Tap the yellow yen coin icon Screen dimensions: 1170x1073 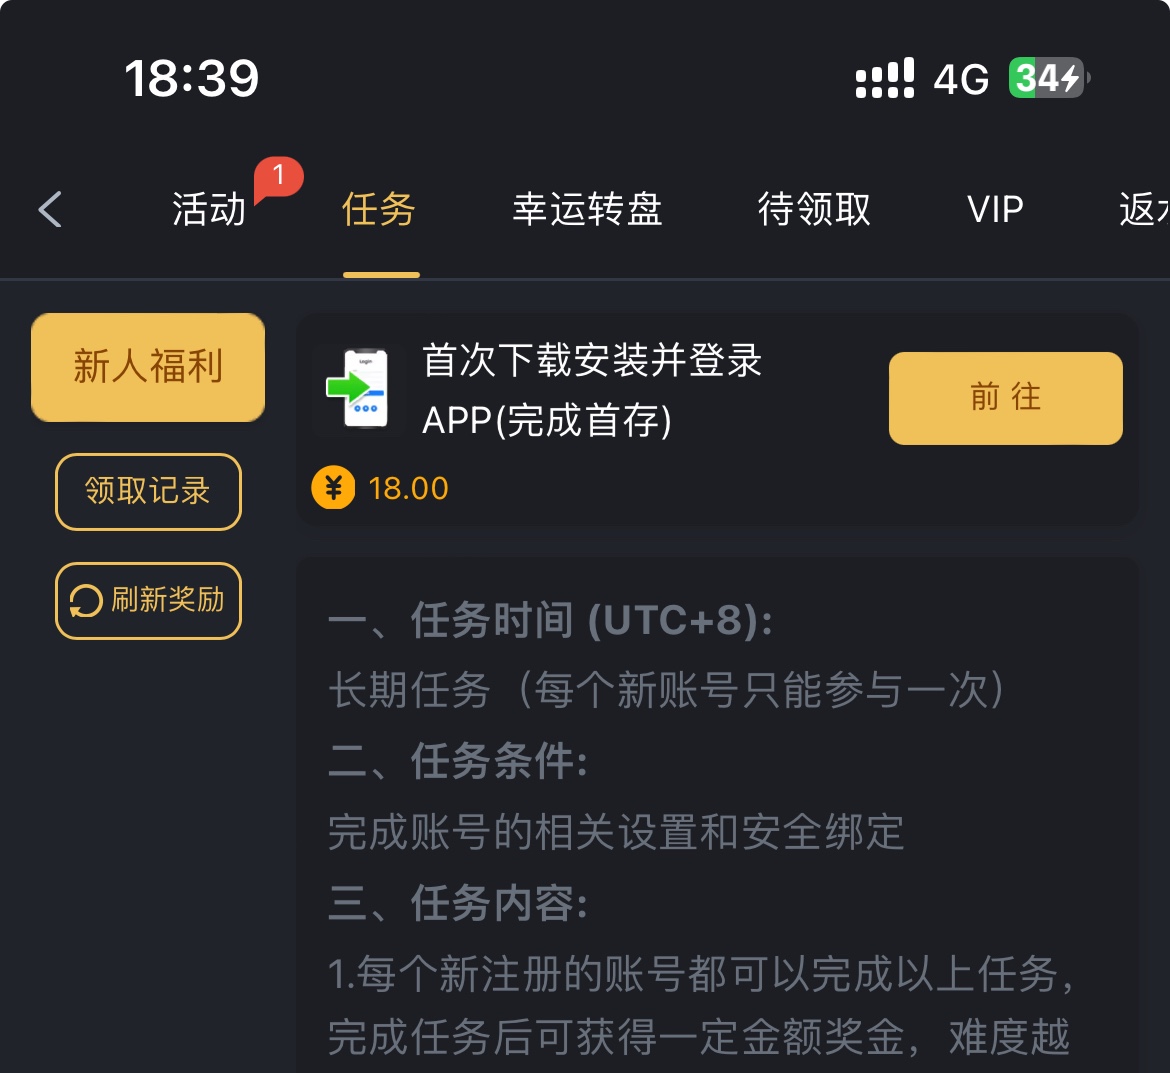coord(333,488)
